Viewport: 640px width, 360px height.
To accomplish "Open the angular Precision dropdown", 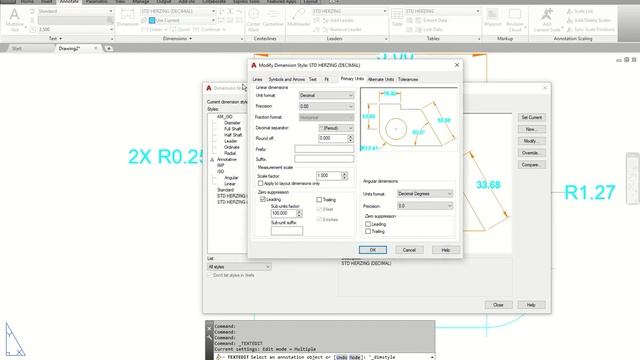I will (x=425, y=206).
